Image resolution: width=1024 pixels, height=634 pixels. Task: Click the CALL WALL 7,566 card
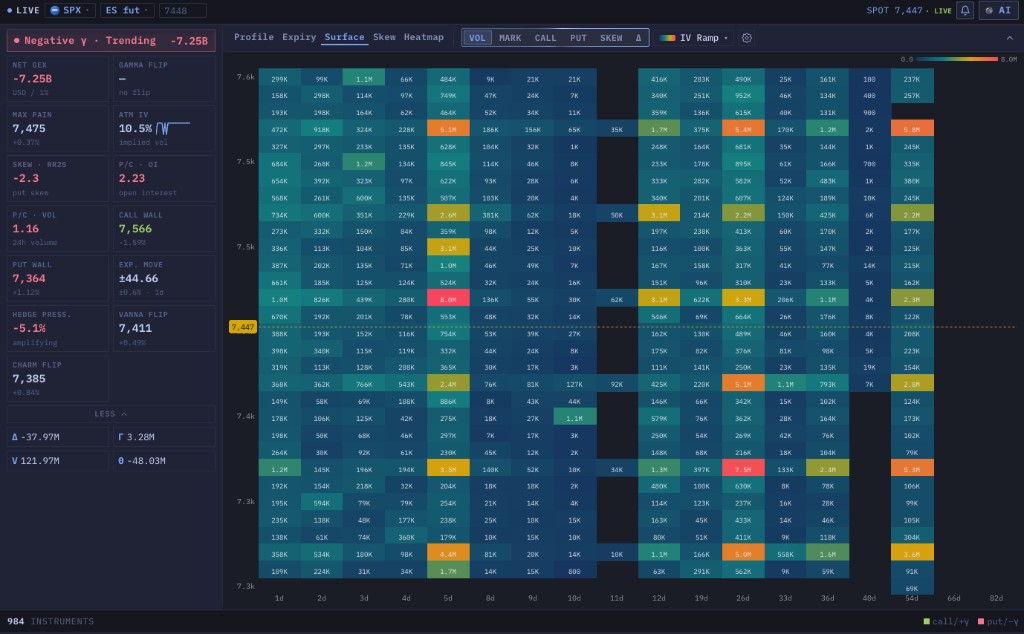click(x=165, y=228)
